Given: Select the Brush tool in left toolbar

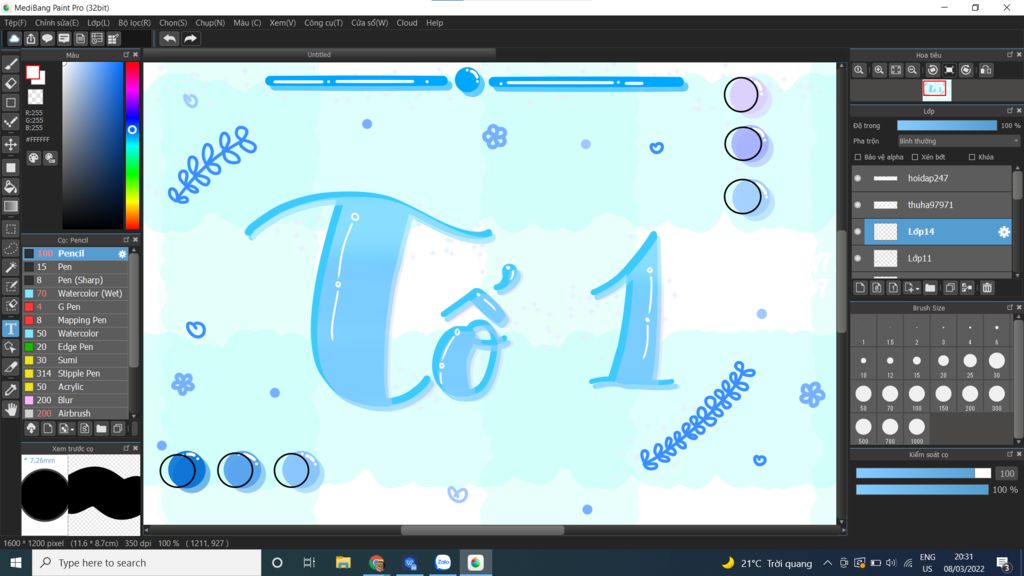Looking at the screenshot, I should [x=10, y=64].
